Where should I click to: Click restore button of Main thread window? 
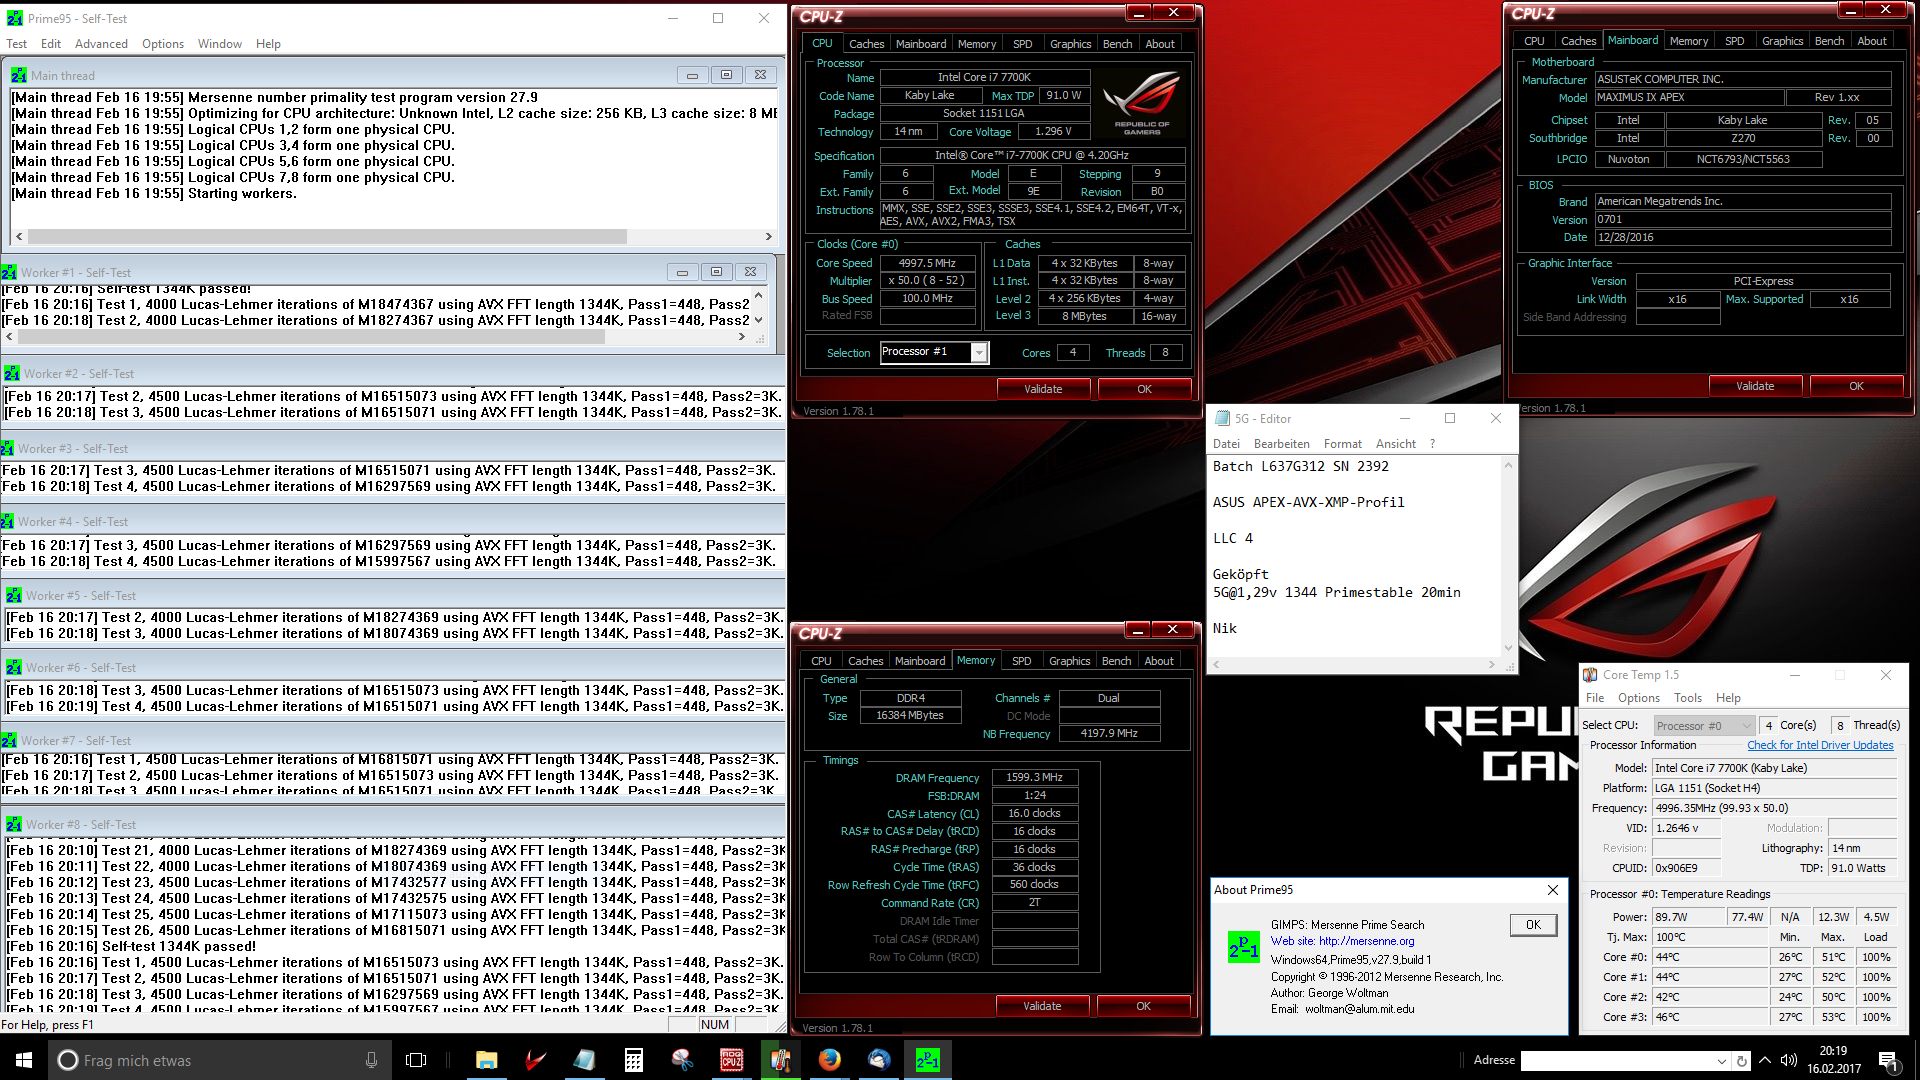726,75
